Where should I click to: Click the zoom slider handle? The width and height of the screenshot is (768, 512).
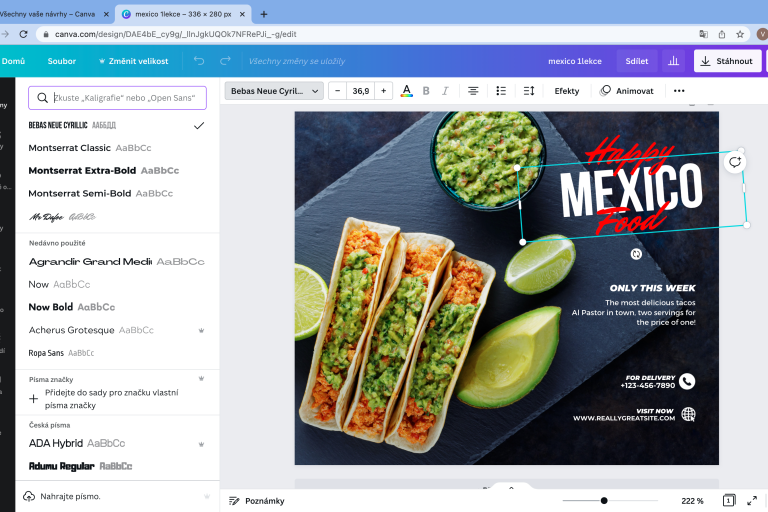604,500
